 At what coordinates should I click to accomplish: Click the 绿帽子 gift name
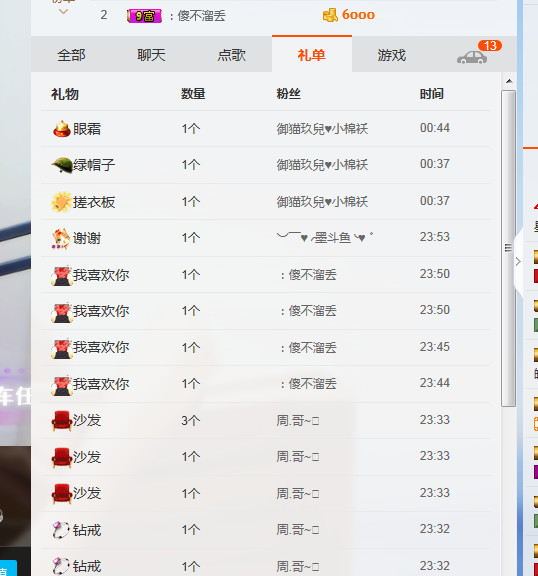(x=94, y=165)
